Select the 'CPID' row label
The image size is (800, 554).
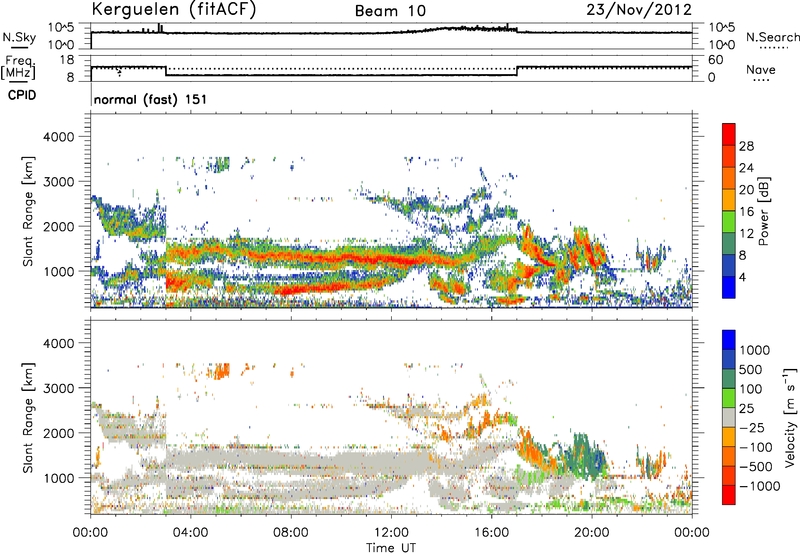pyautogui.click(x=22, y=95)
